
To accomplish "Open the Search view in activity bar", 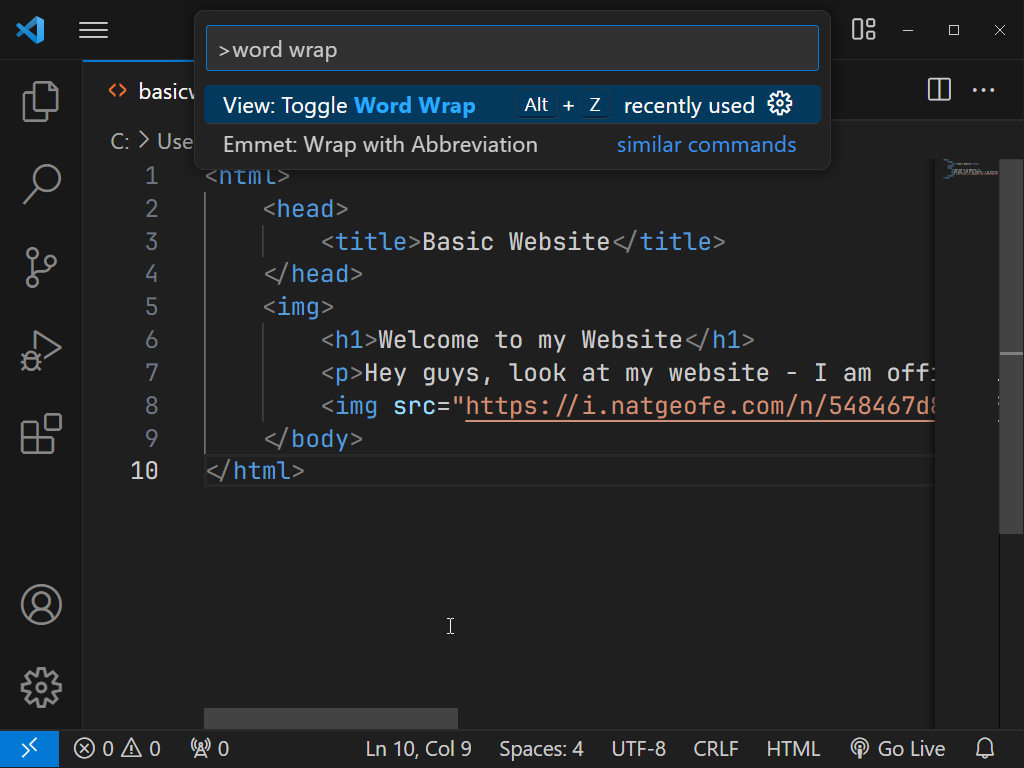I will coord(41,184).
